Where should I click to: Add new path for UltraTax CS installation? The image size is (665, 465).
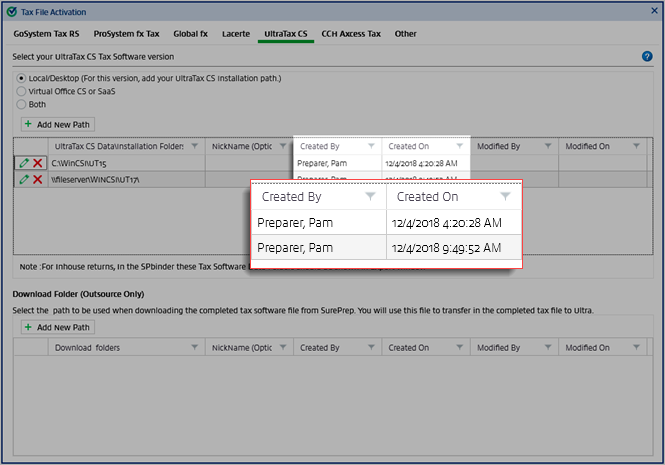tap(58, 125)
